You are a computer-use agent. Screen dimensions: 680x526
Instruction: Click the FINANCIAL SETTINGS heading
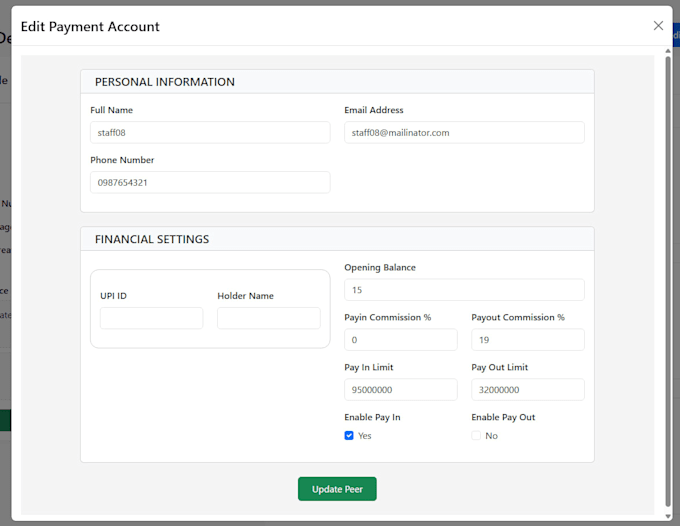[152, 239]
